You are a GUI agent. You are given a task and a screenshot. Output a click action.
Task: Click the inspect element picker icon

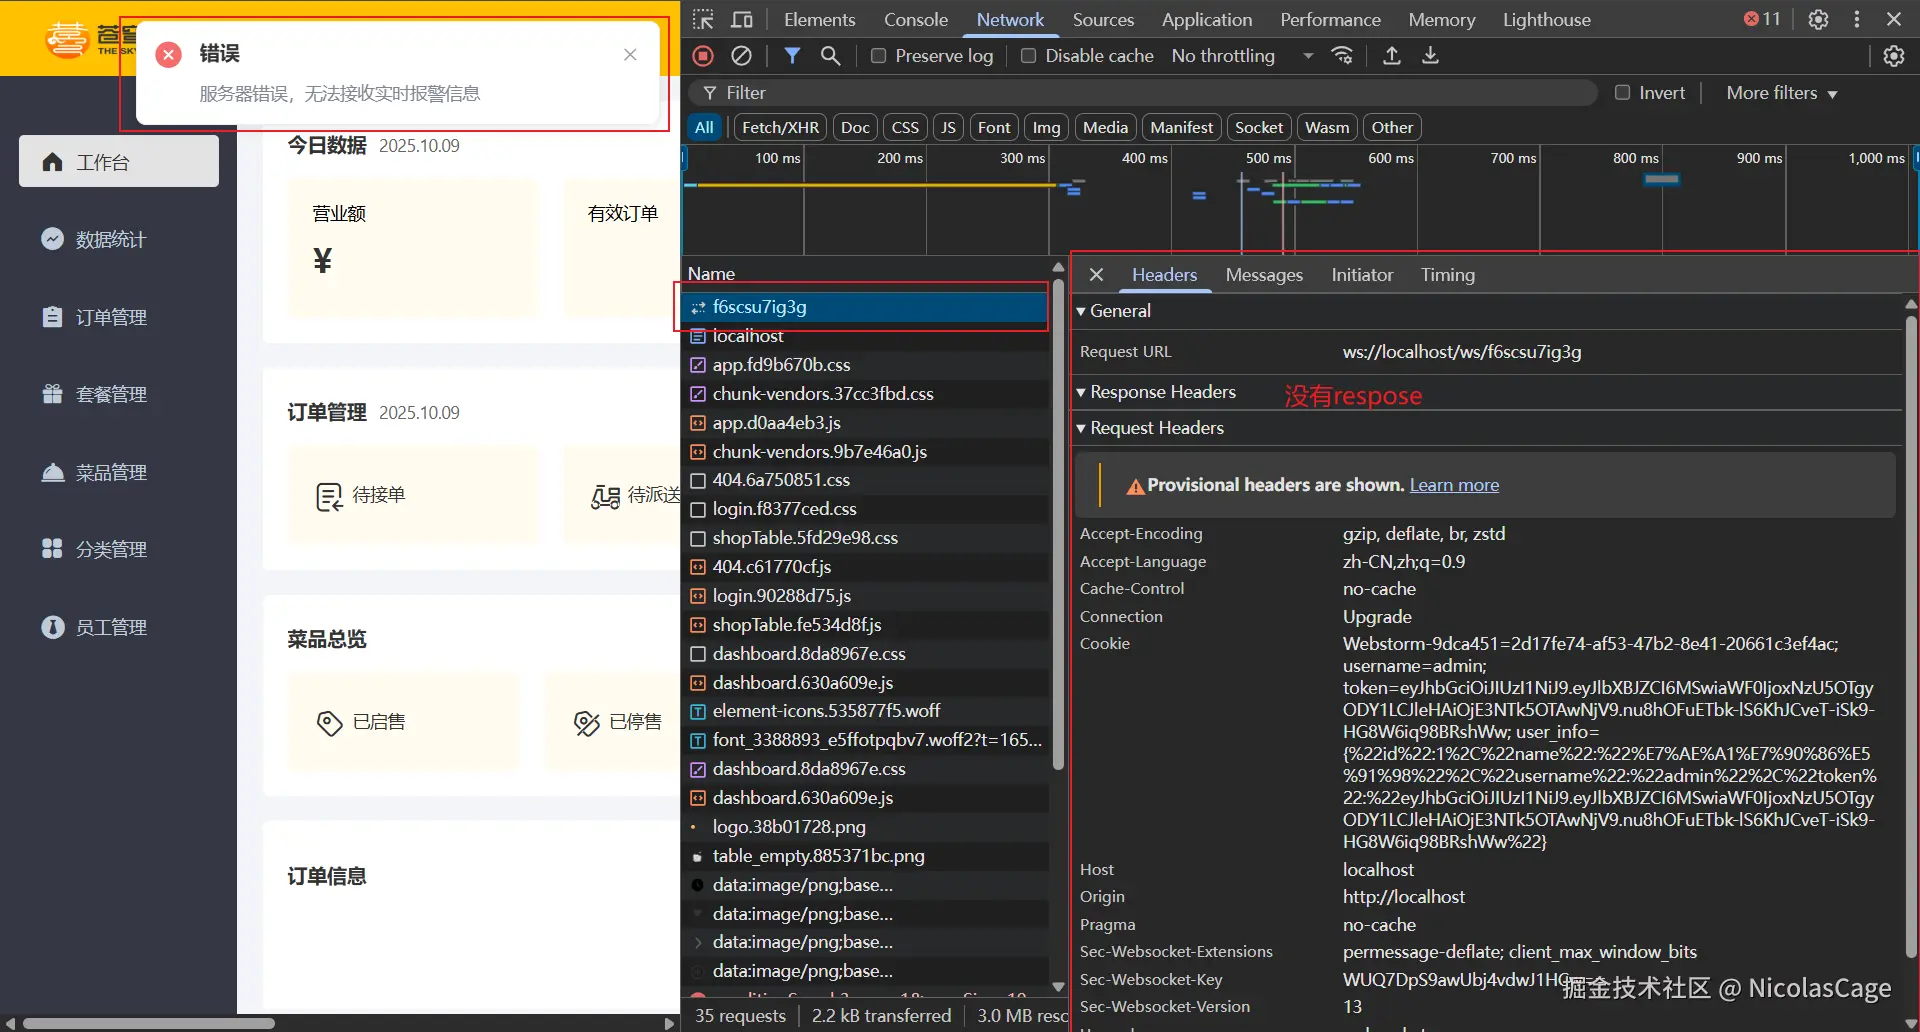(x=703, y=20)
